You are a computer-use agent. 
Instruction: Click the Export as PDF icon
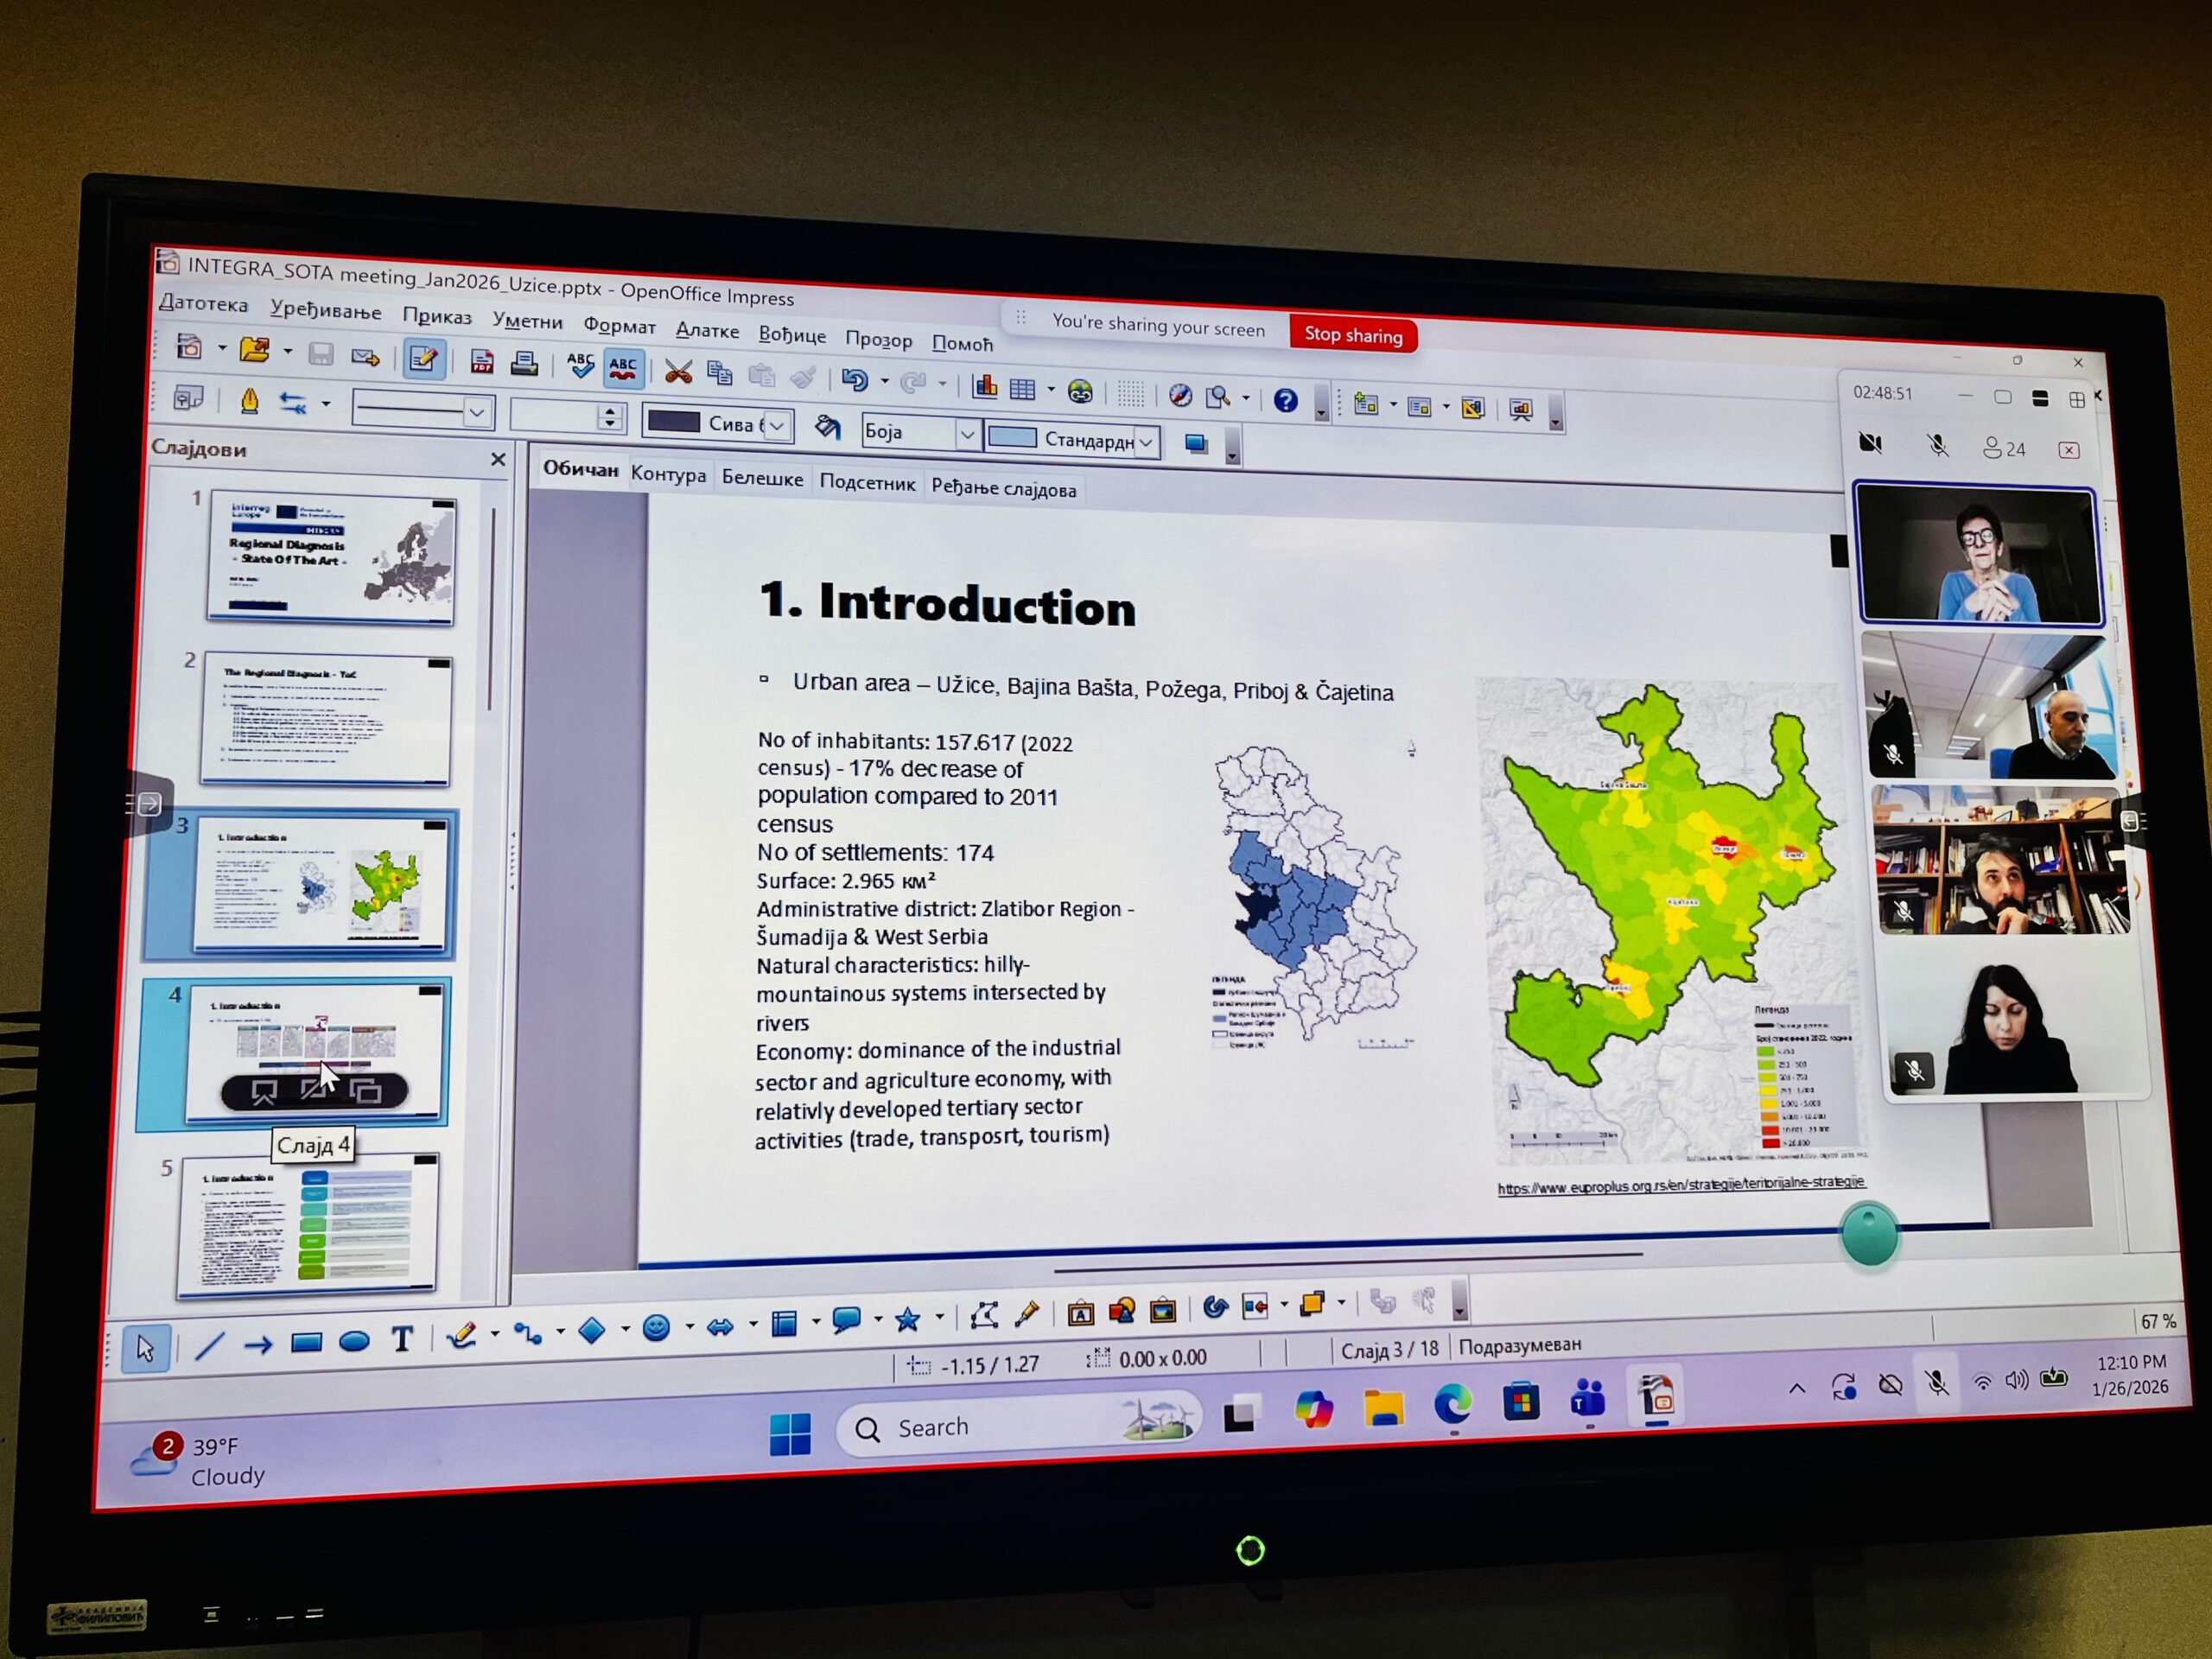(482, 362)
